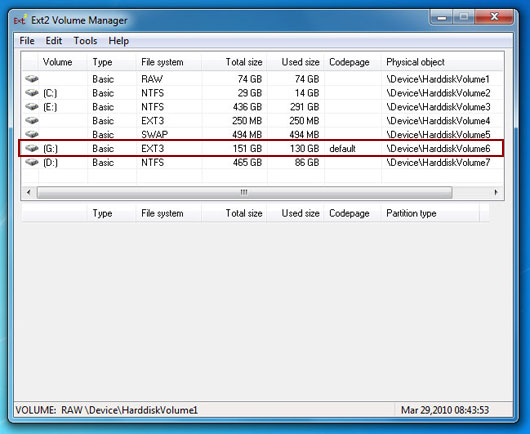Select the drive icon of the C: volume

pos(32,93)
